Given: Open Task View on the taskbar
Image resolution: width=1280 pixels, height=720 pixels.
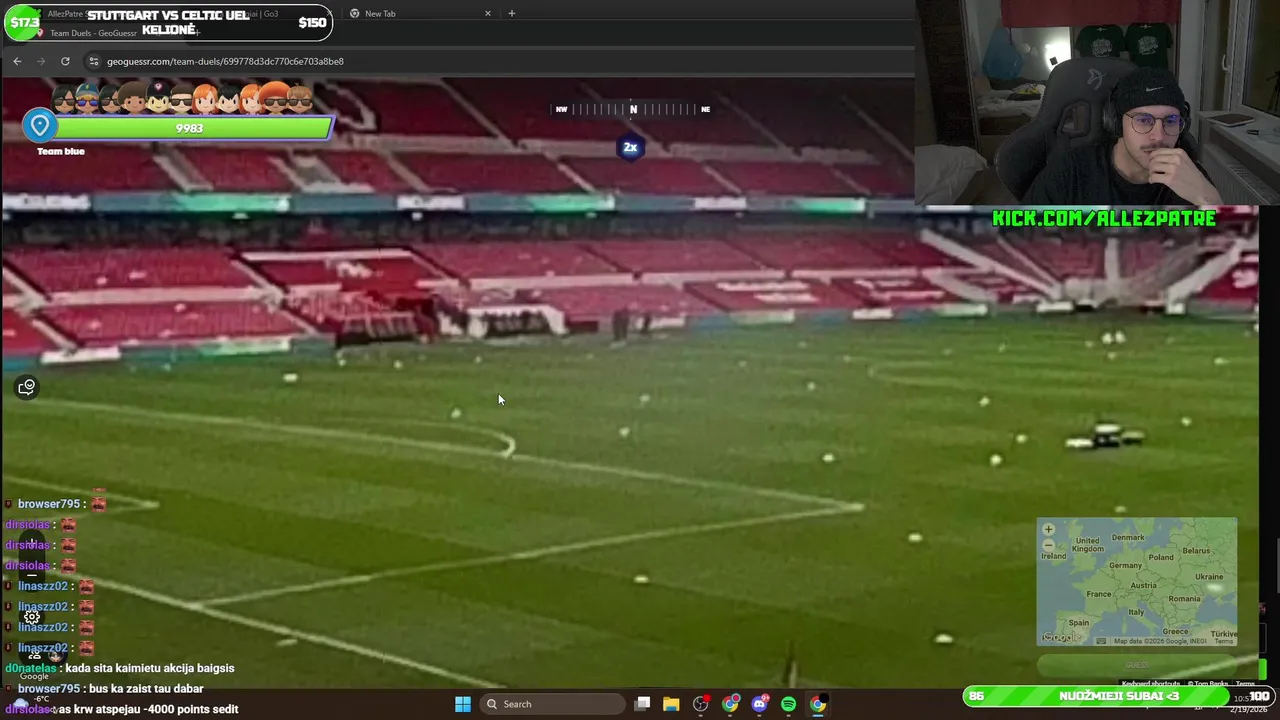Looking at the screenshot, I should 643,704.
